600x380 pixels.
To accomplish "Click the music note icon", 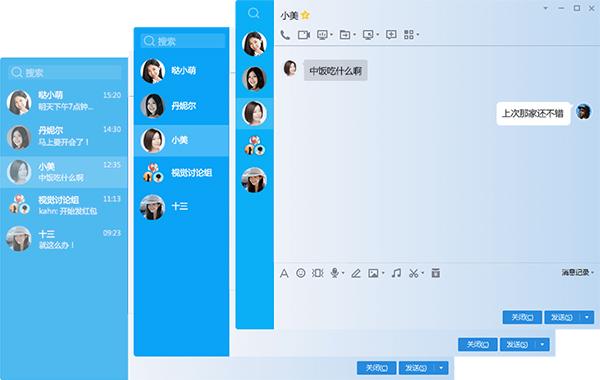I will 396,273.
